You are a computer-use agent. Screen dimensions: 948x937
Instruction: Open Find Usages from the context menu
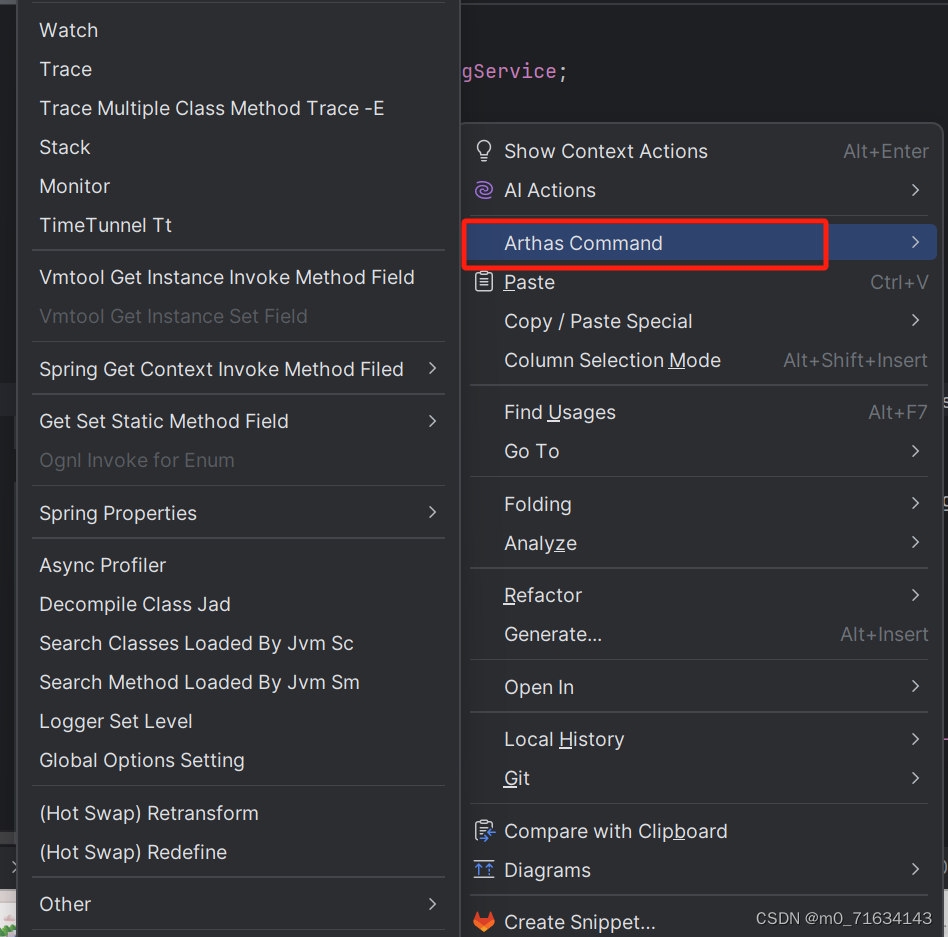pos(559,412)
